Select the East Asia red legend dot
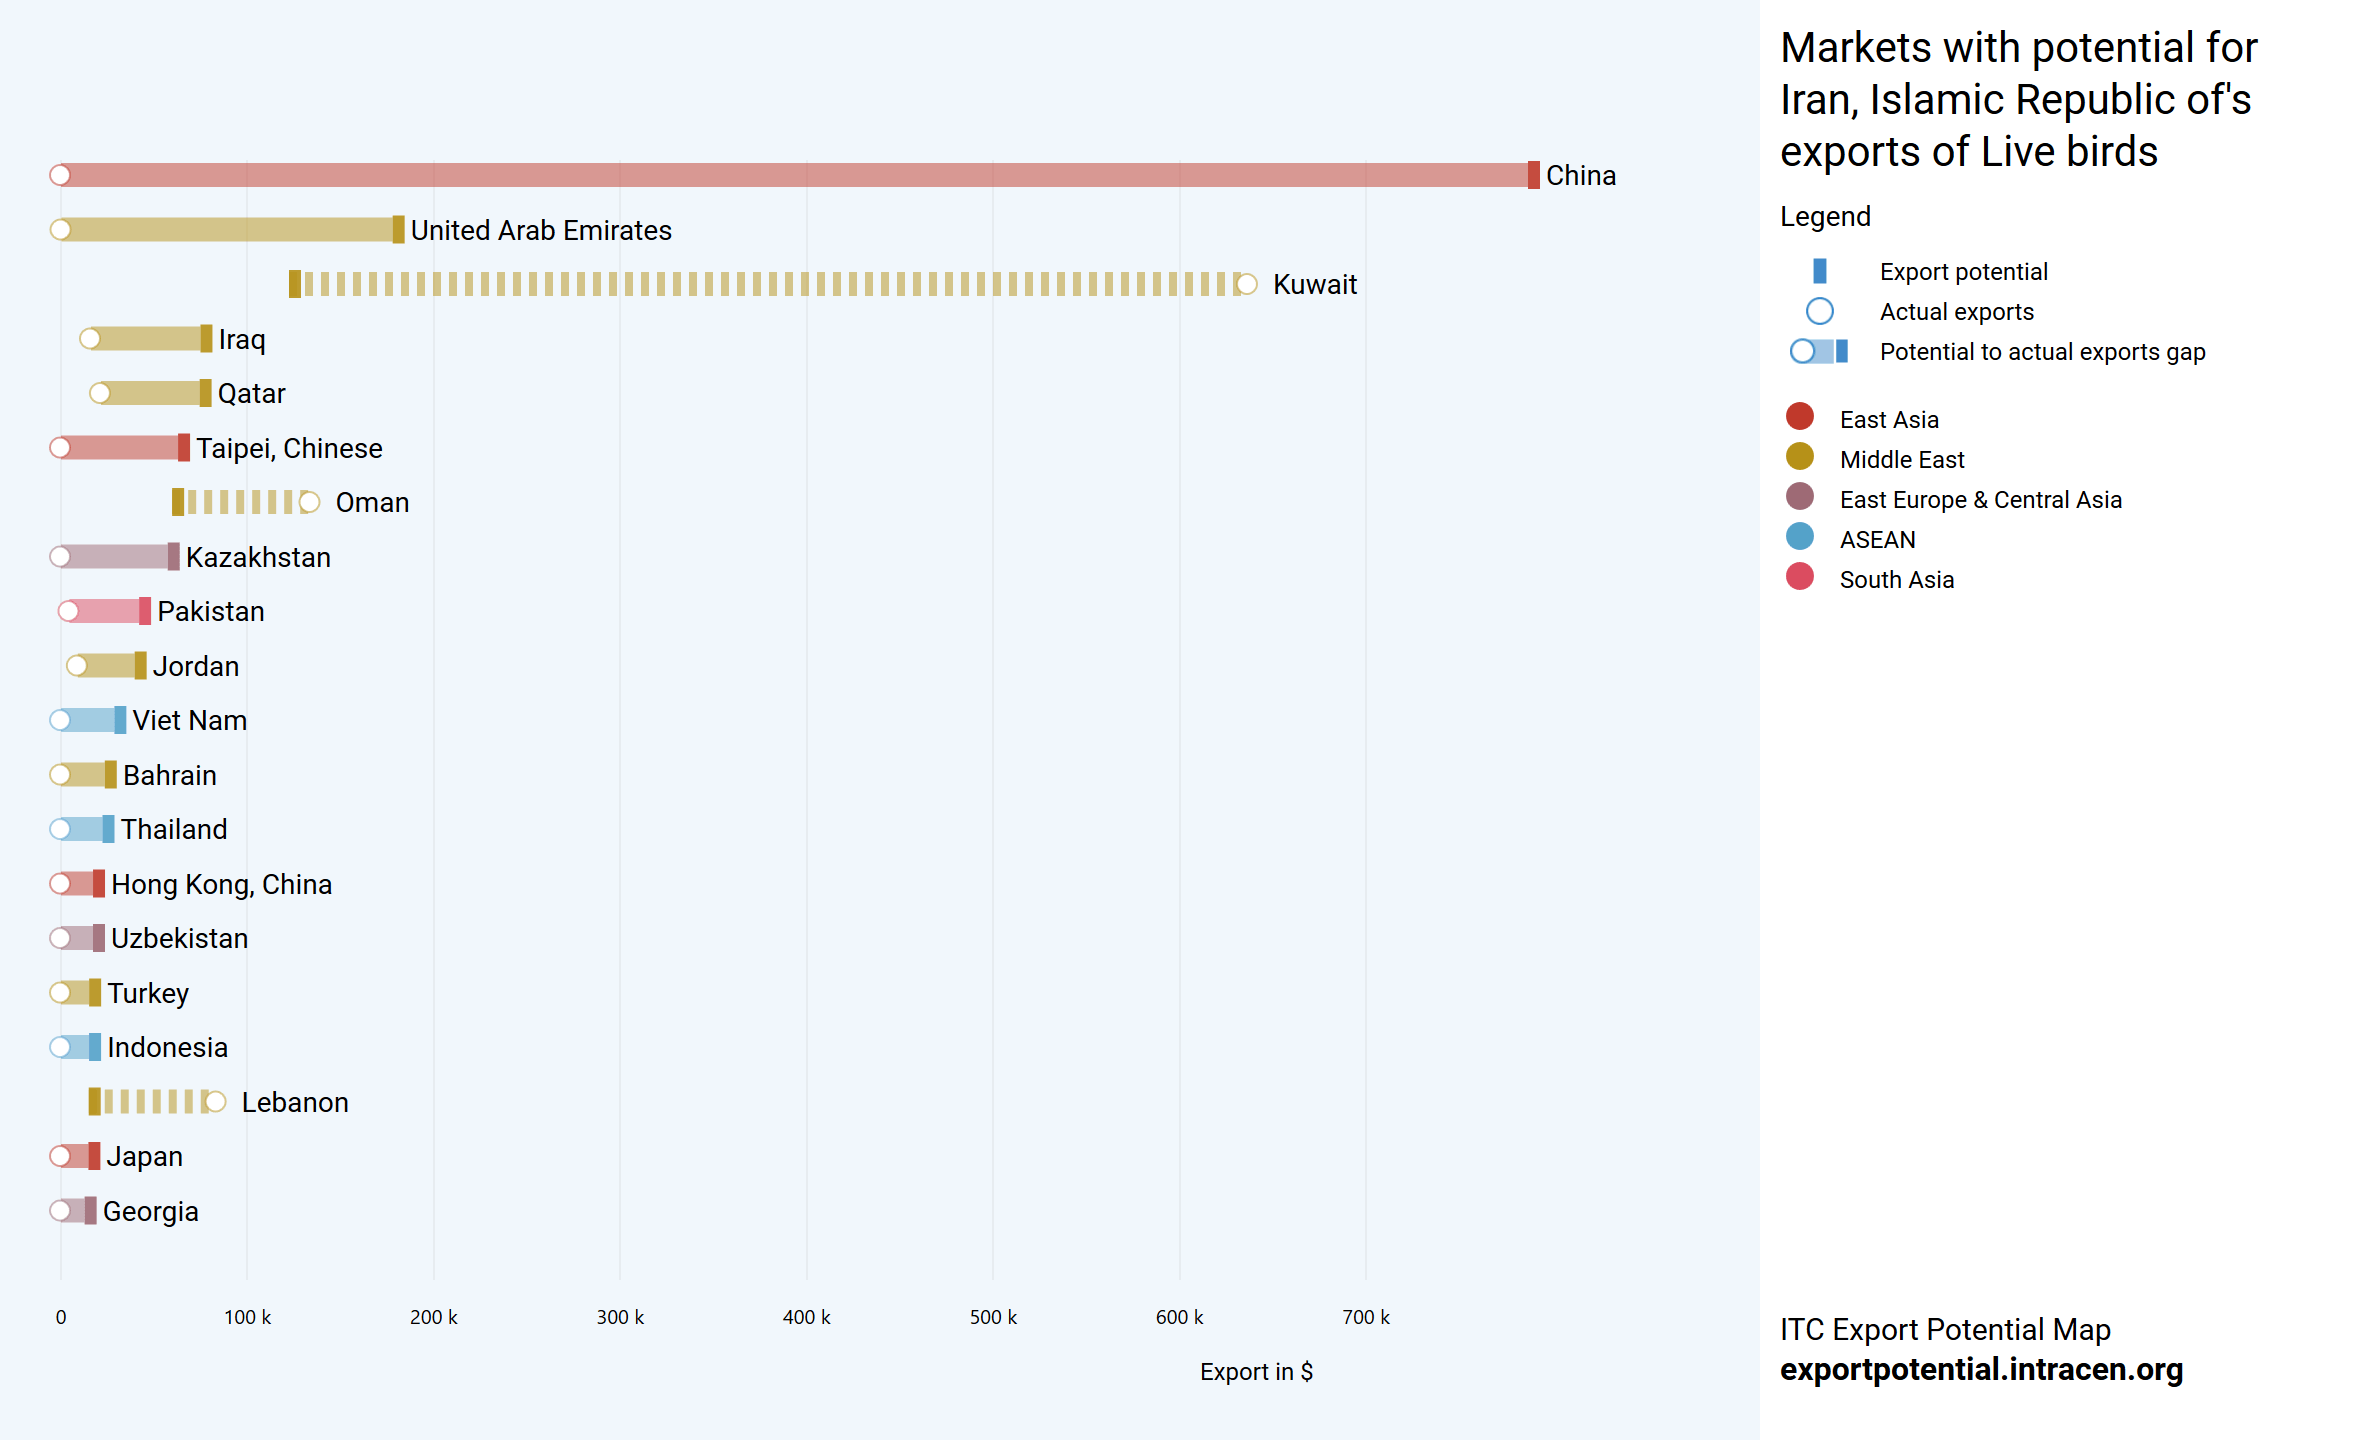Screen dimensions: 2360x1440 pos(1799,417)
